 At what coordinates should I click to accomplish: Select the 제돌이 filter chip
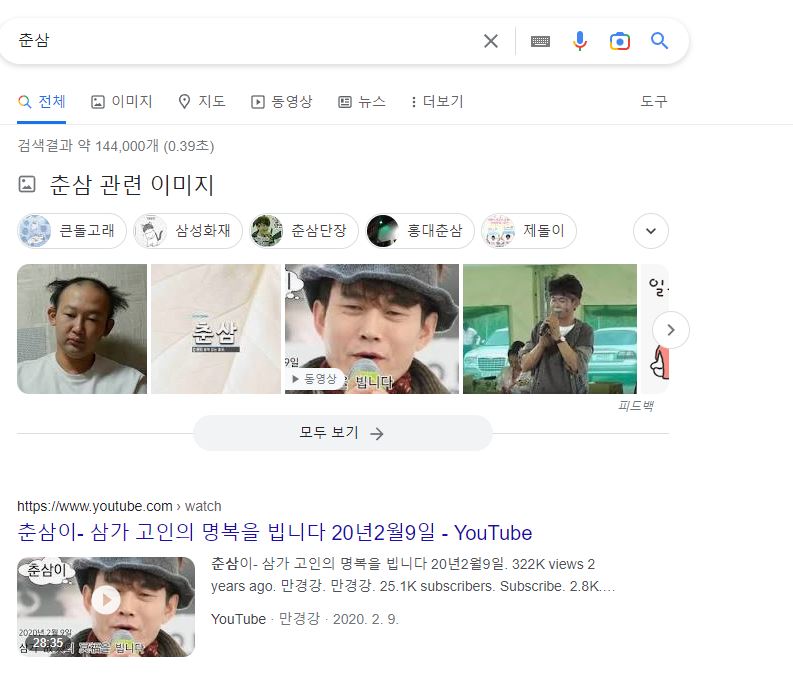[528, 231]
